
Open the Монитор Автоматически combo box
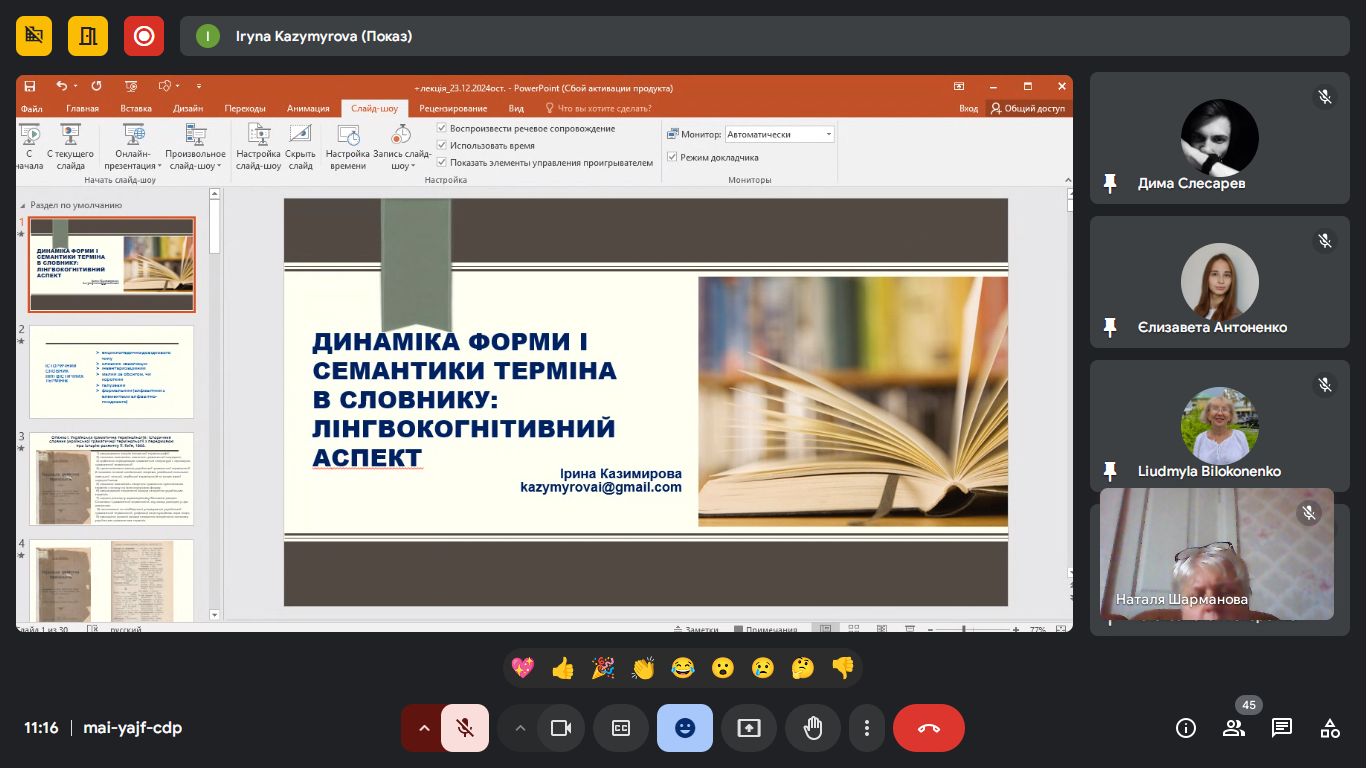[x=779, y=134]
